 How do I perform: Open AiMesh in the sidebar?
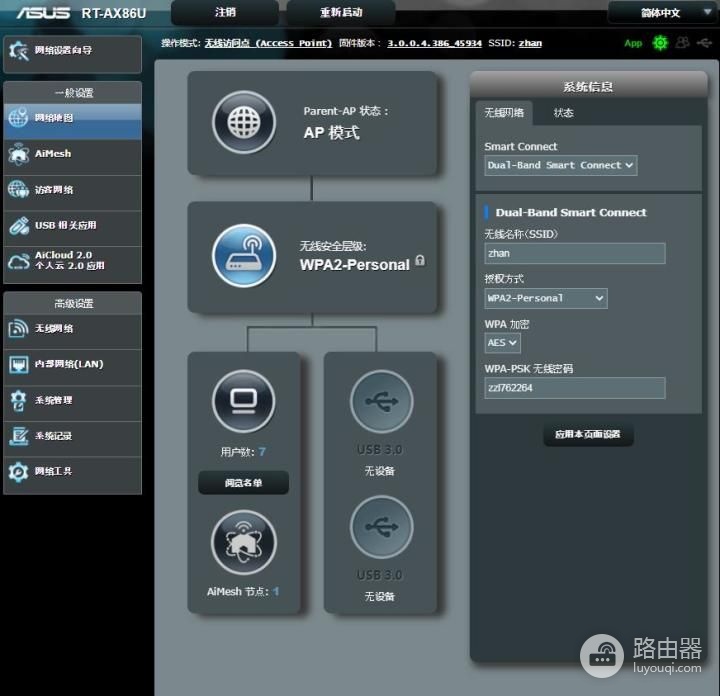click(x=73, y=154)
